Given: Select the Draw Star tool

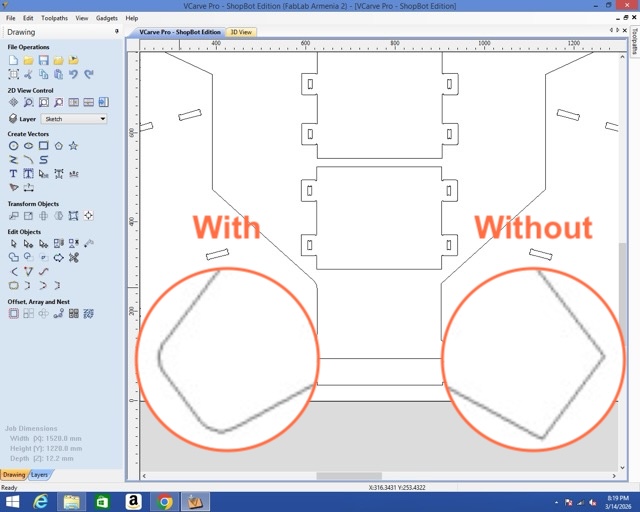Looking at the screenshot, I should tap(73, 146).
